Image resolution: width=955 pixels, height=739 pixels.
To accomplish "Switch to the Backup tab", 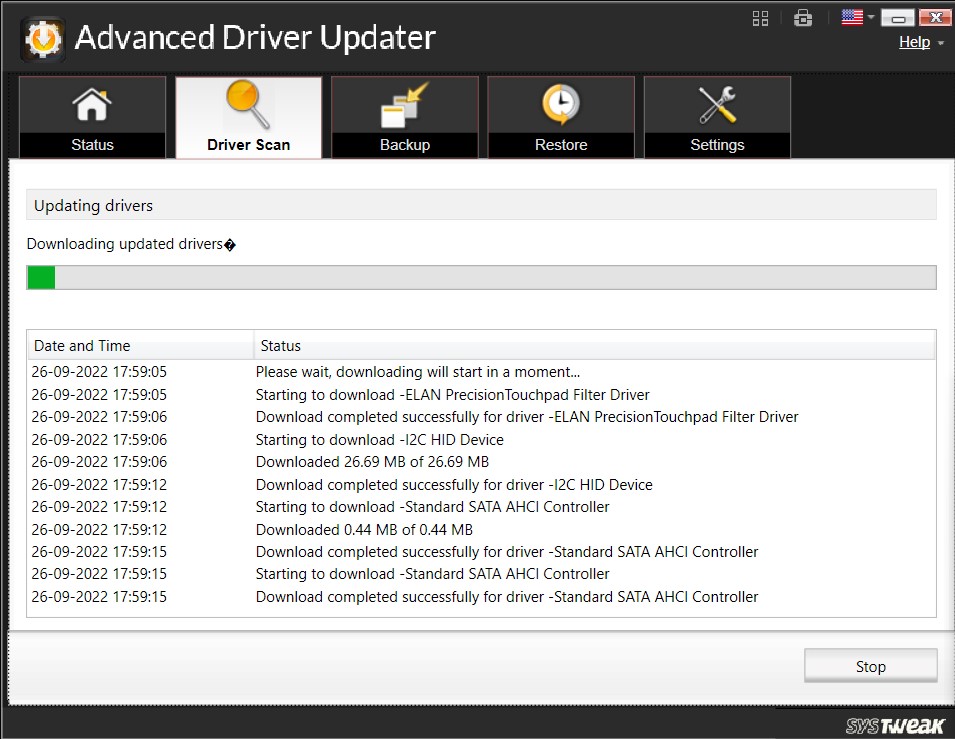I will click(404, 117).
